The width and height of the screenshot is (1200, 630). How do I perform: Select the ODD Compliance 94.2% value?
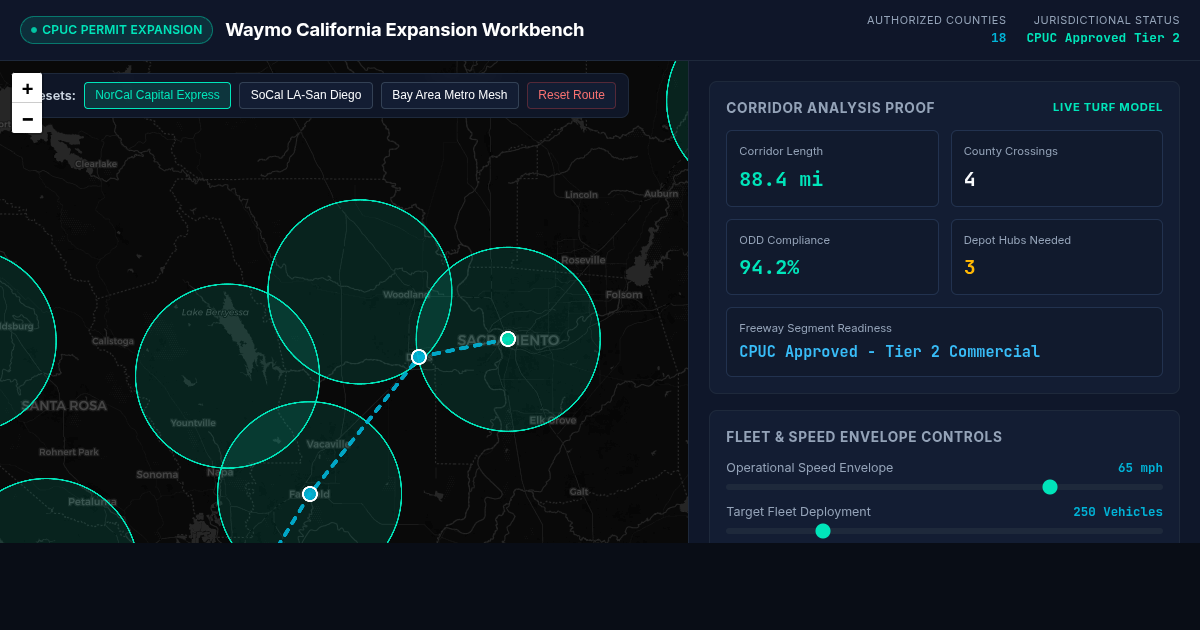pyautogui.click(x=769, y=267)
